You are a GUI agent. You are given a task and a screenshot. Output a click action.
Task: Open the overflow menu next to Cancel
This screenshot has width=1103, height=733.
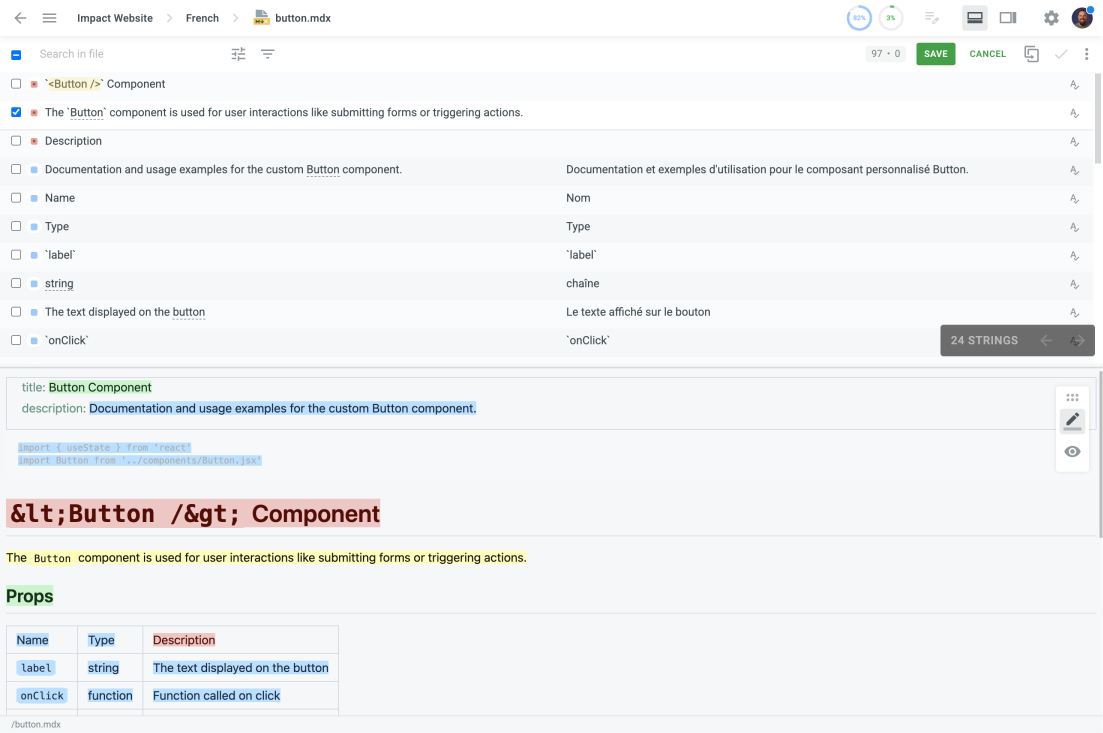(1087, 54)
